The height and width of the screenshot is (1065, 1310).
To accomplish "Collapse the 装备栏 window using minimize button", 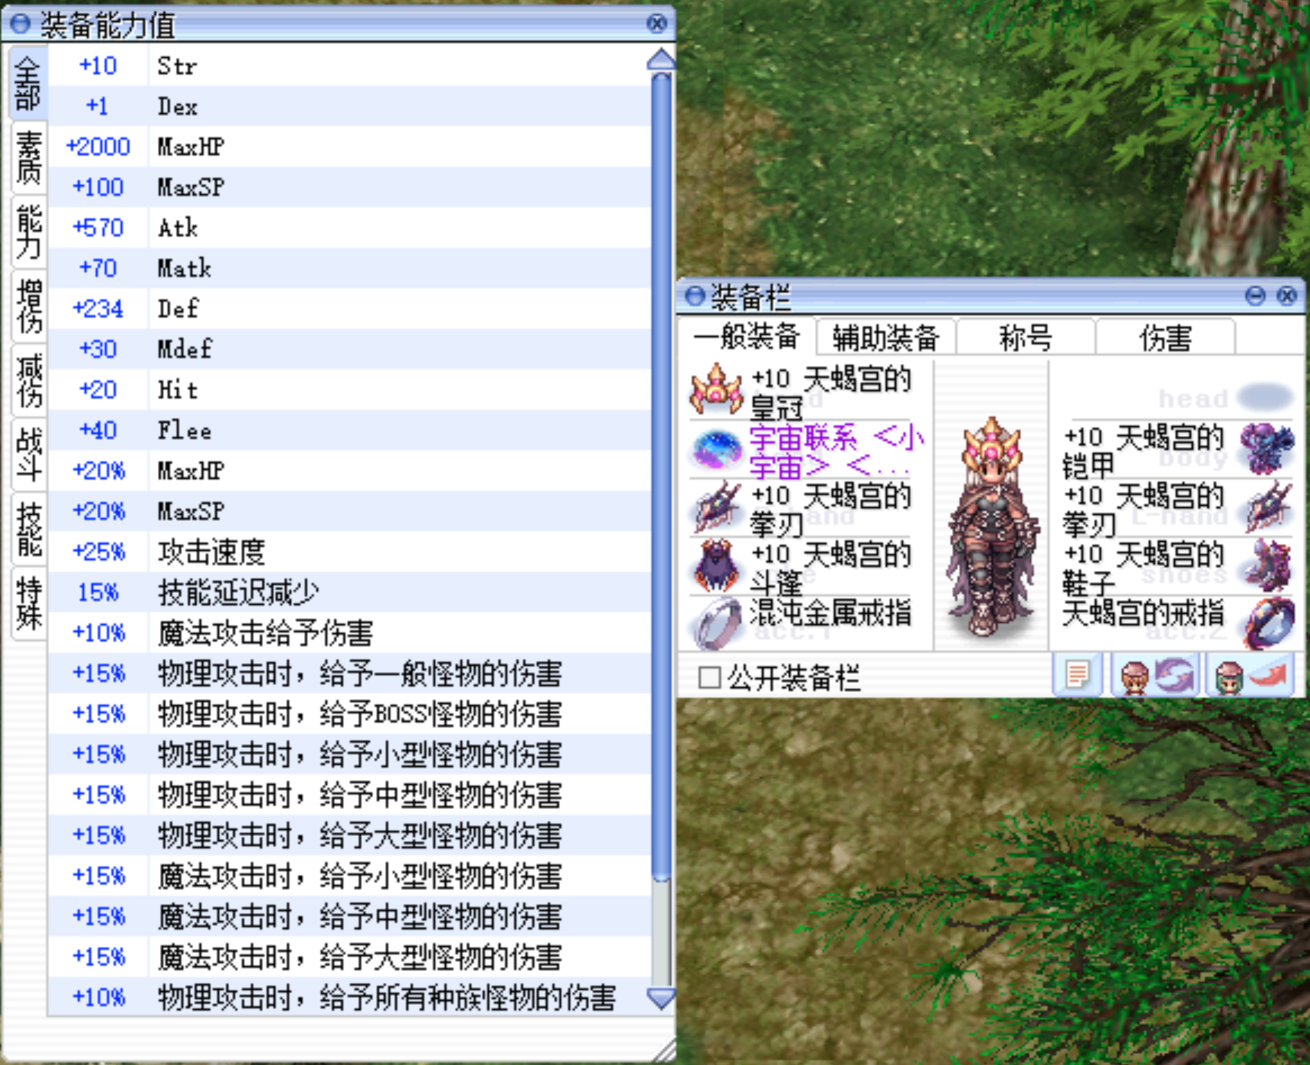I will pyautogui.click(x=1255, y=296).
